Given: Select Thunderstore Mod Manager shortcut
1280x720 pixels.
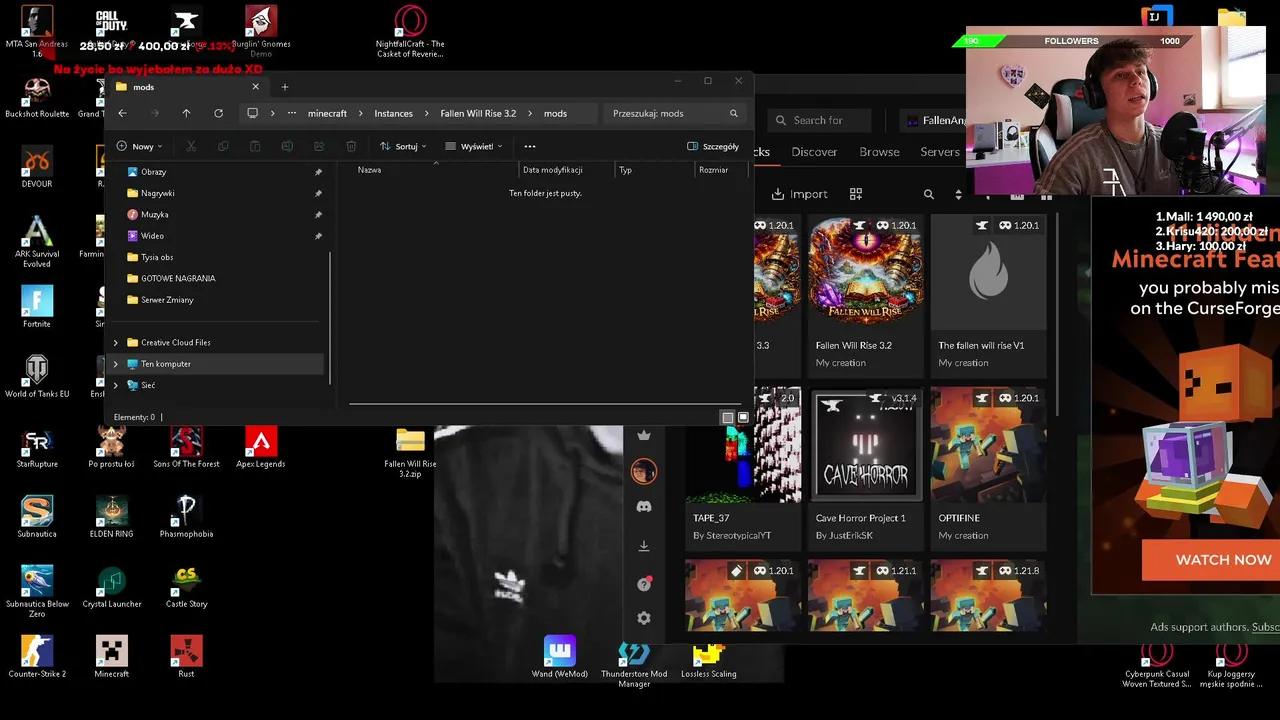Looking at the screenshot, I should [634, 663].
